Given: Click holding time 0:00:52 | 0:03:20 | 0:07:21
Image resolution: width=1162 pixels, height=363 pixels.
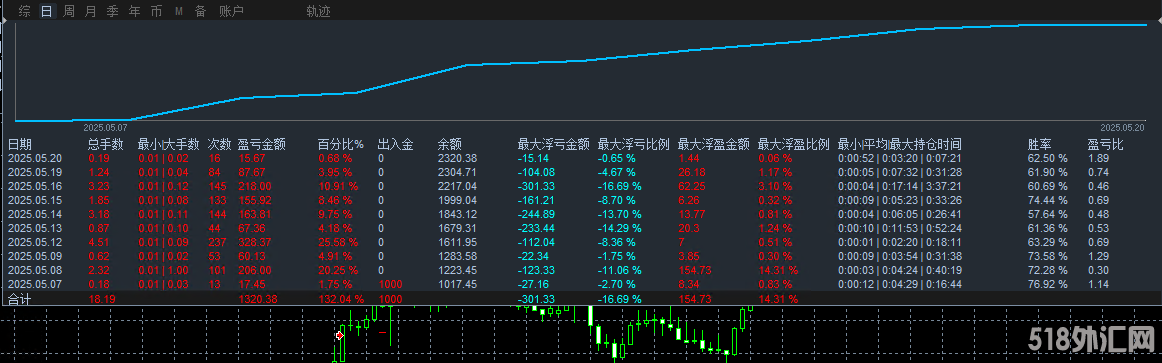Looking at the screenshot, I should pyautogui.click(x=900, y=159).
